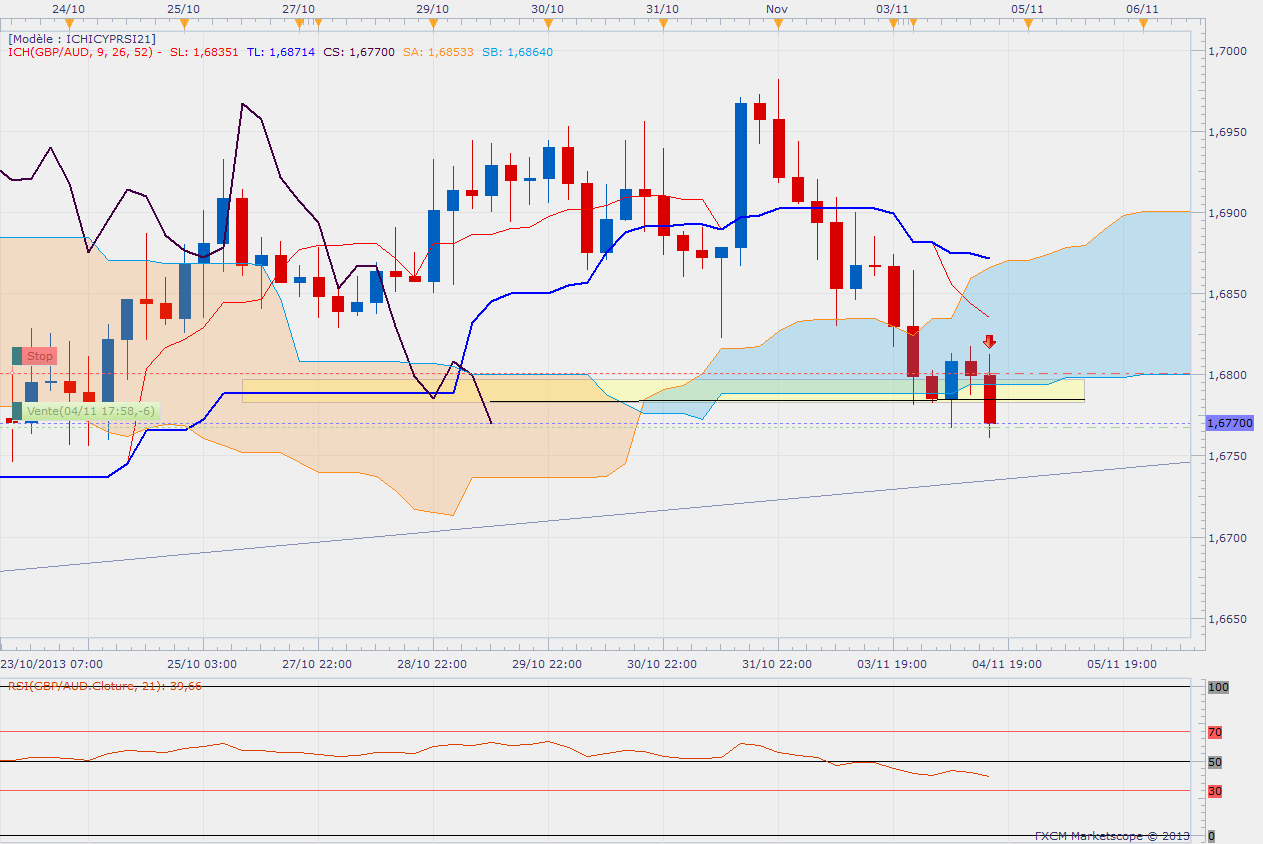The image size is (1263, 844).
Task: Click the orange marker under the 29/10 date
Action: tap(432, 22)
